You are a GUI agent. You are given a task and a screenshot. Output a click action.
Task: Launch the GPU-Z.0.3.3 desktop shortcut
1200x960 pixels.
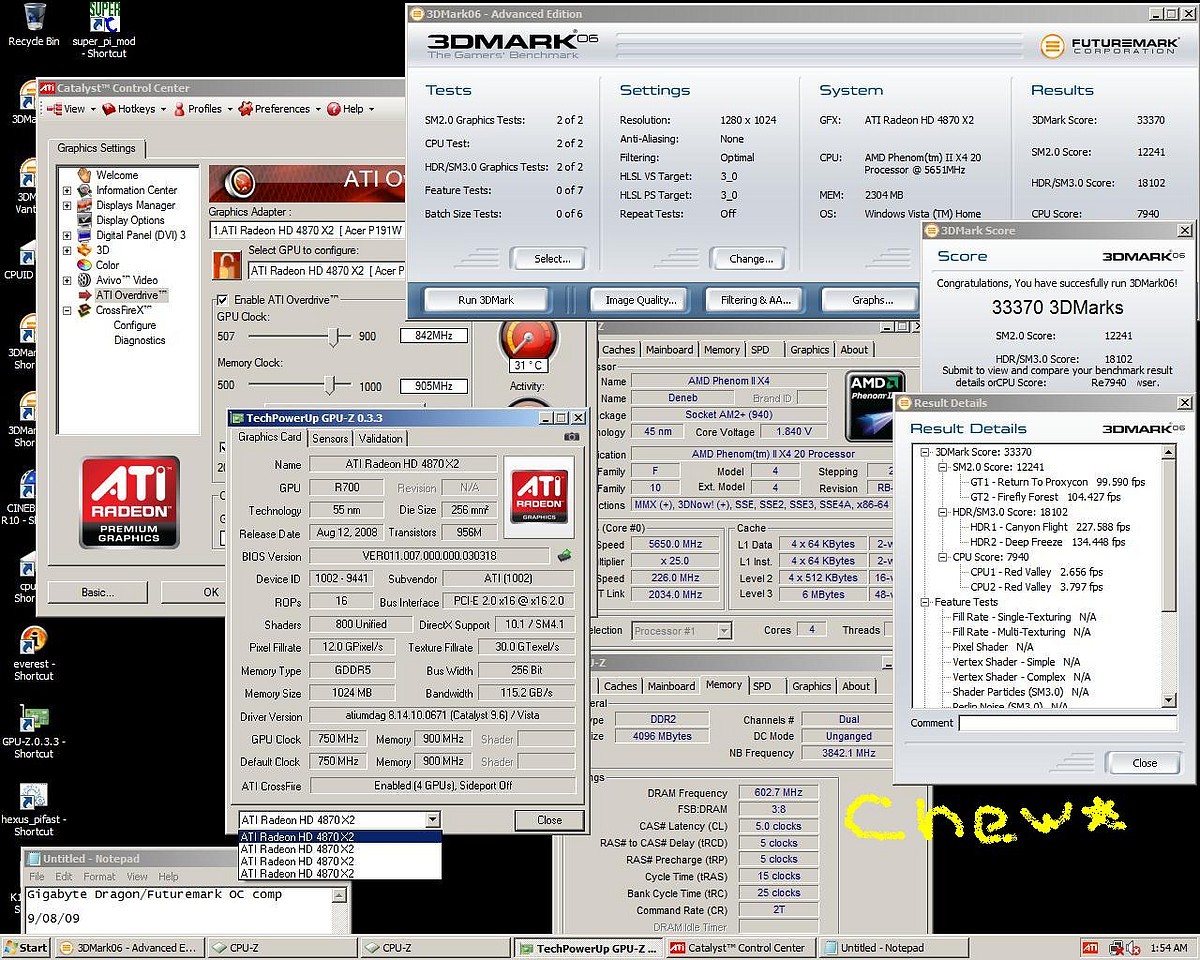[33, 732]
